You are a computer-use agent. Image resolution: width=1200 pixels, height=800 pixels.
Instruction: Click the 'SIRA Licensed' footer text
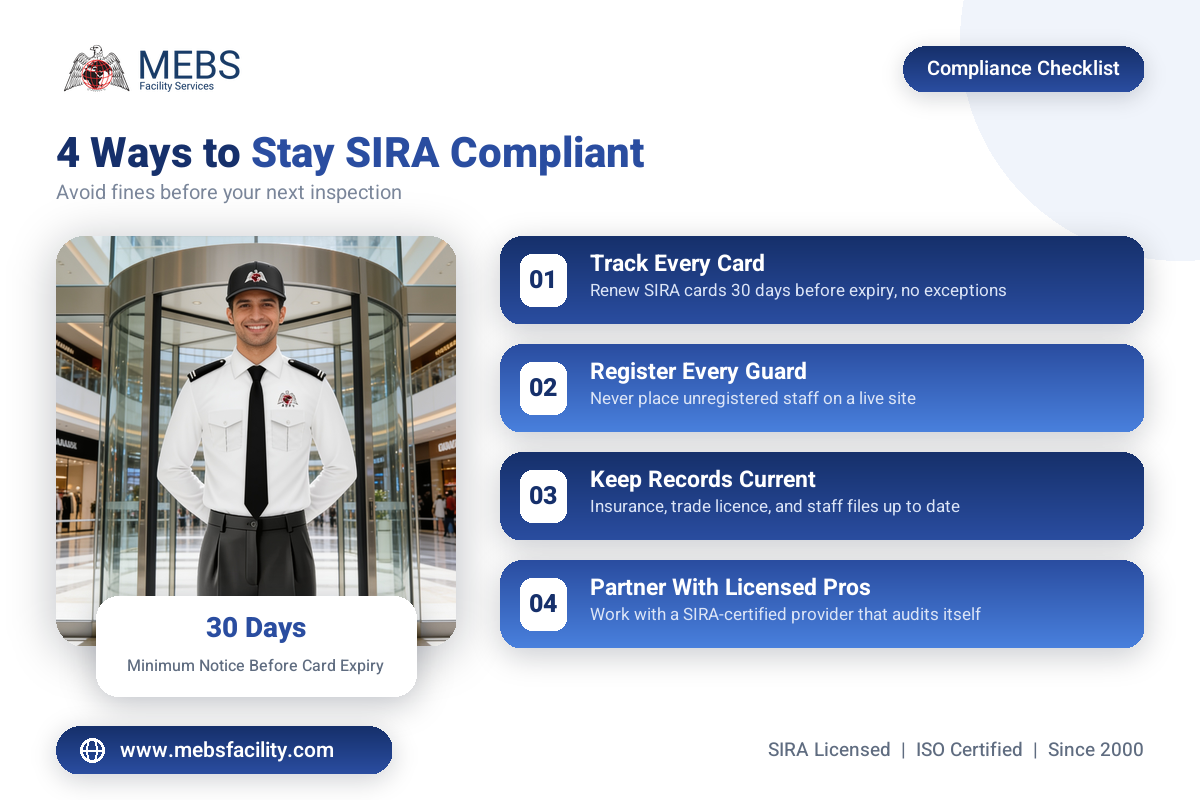(829, 749)
